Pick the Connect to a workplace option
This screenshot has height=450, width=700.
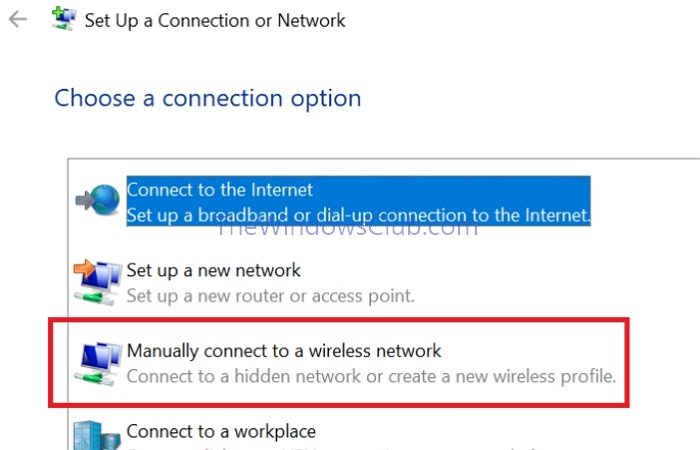[x=221, y=432]
